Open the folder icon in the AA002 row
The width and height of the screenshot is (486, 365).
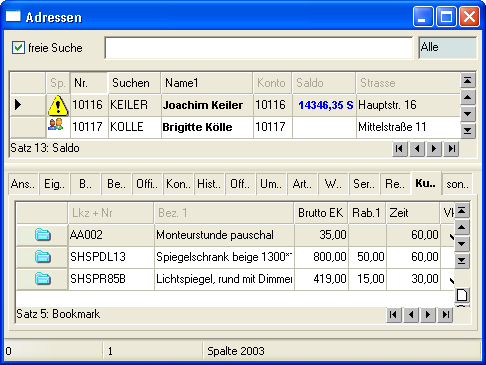[x=43, y=235]
